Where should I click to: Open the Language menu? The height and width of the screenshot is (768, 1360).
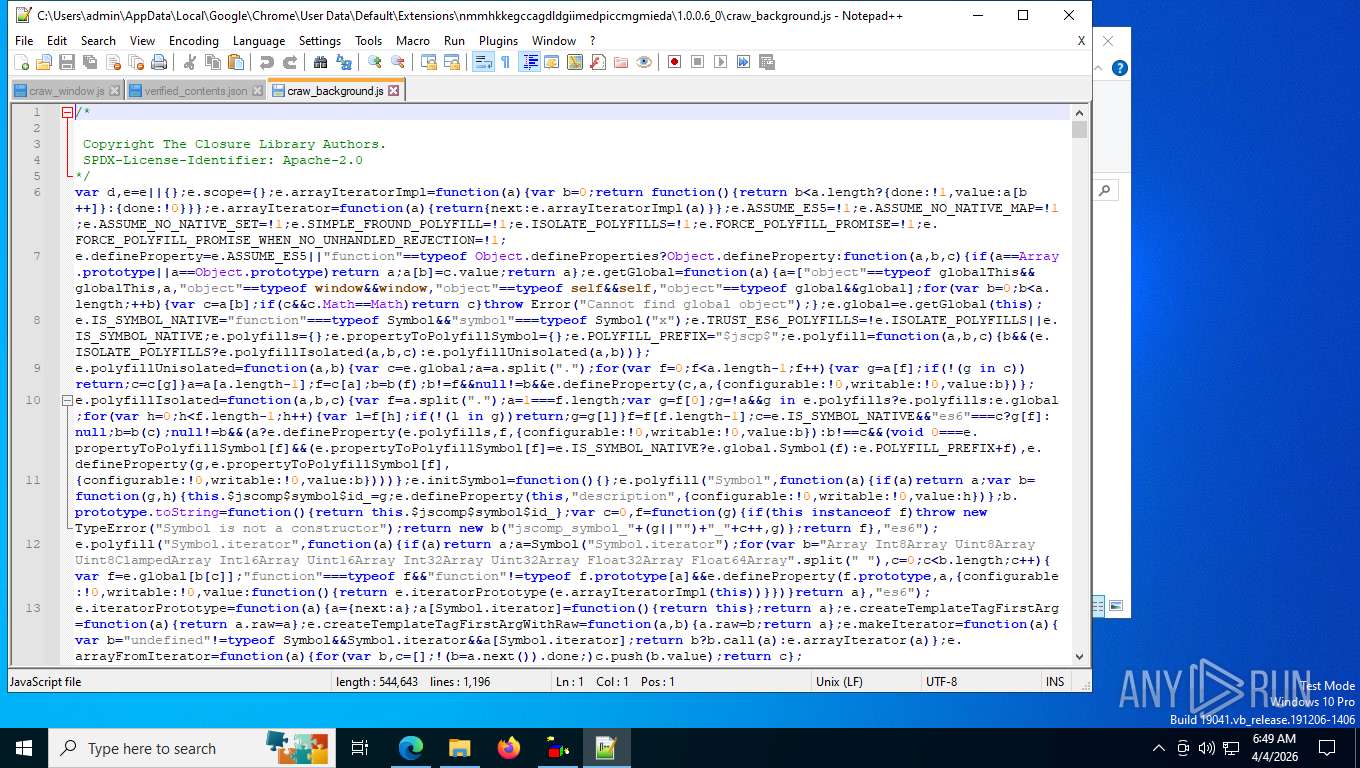tap(259, 41)
